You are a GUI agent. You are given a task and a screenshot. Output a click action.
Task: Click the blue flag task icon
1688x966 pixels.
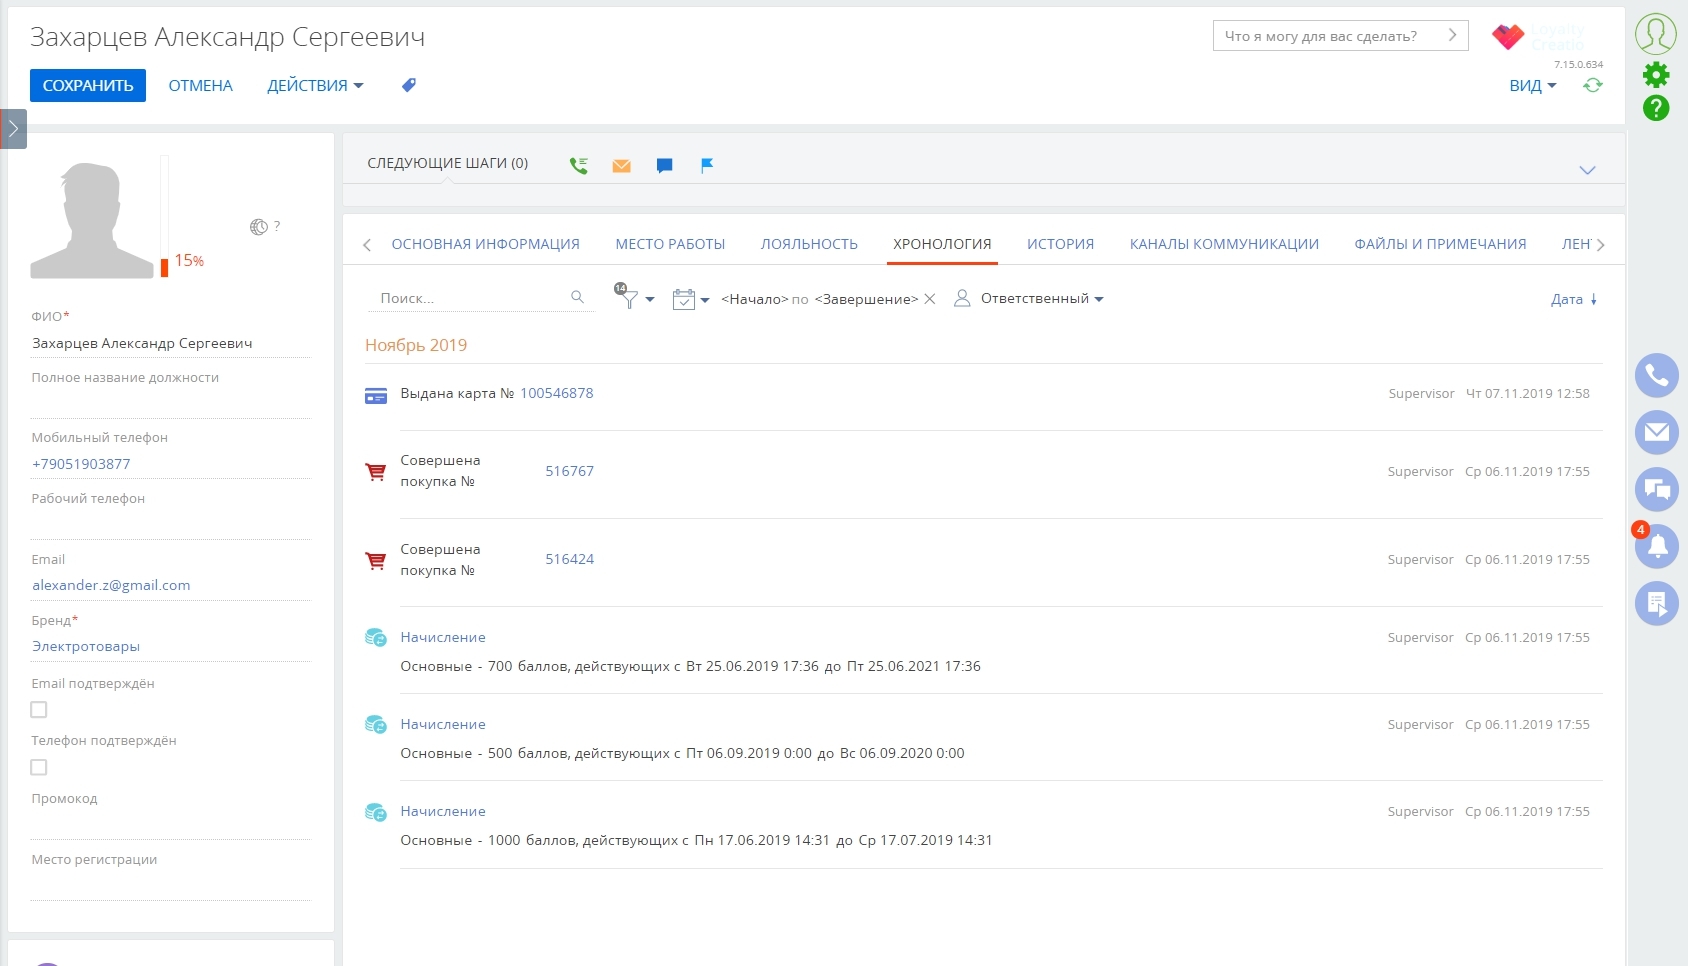707,166
